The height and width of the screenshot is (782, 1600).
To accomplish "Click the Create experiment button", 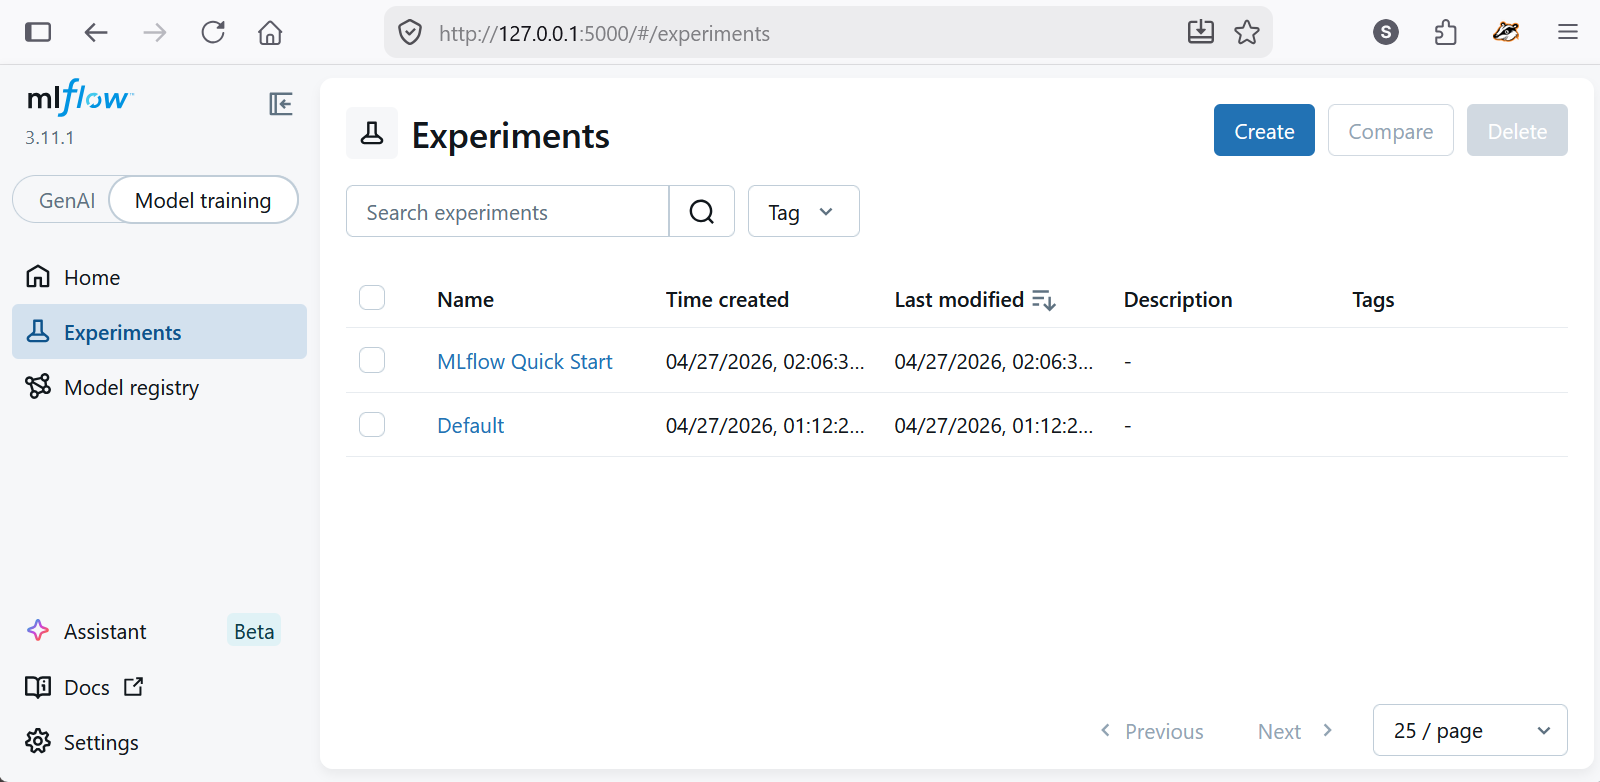I will point(1264,130).
